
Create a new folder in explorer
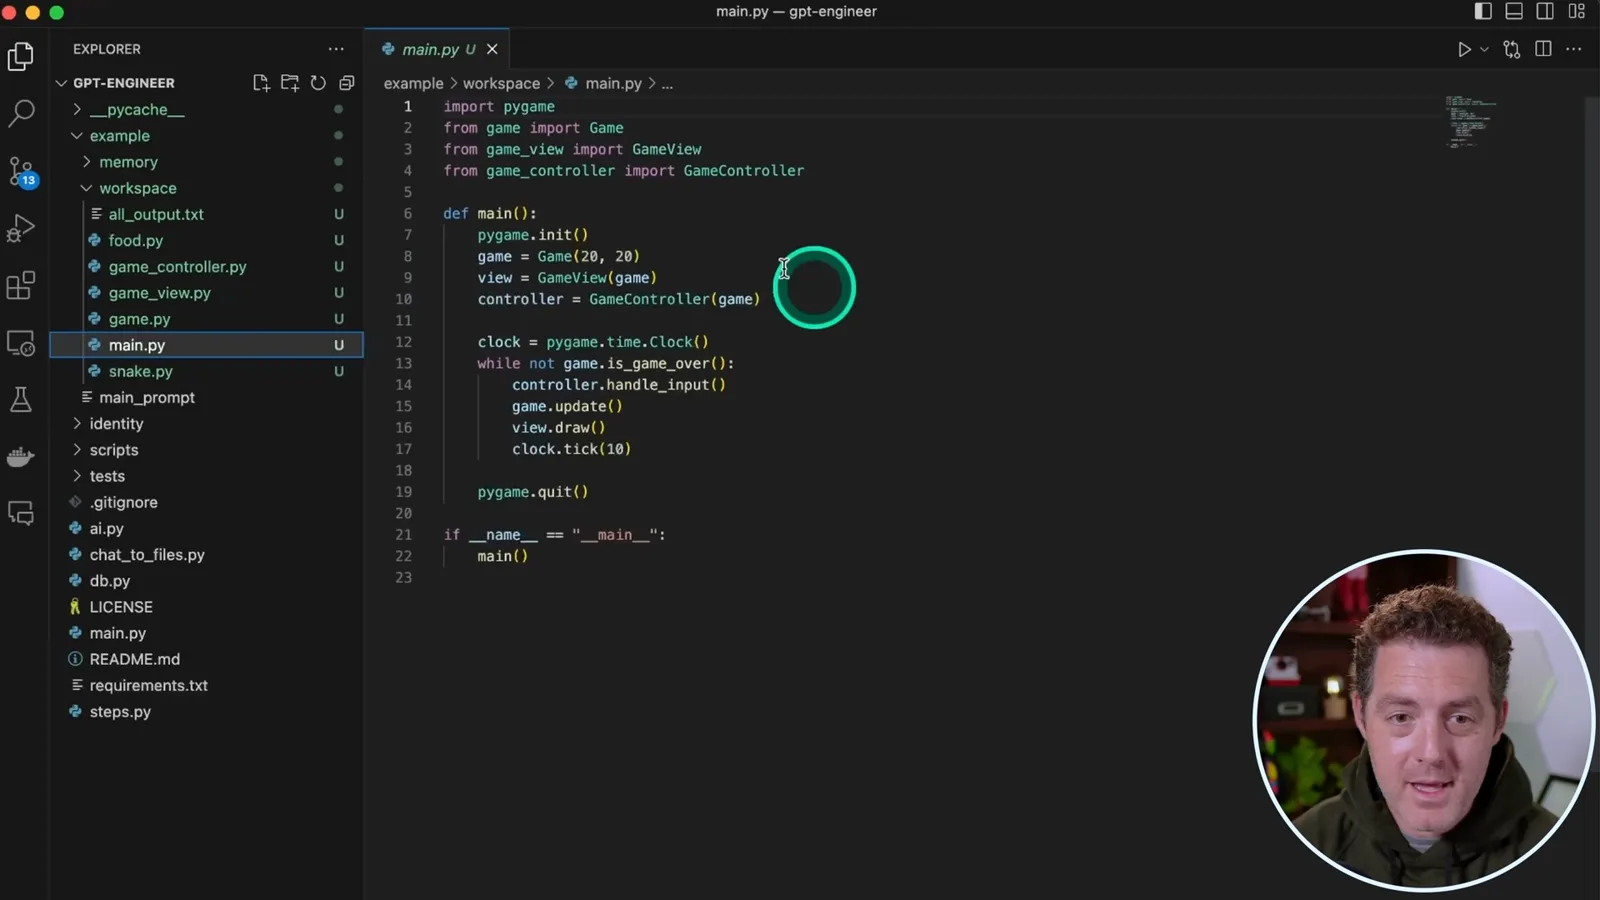coord(290,83)
